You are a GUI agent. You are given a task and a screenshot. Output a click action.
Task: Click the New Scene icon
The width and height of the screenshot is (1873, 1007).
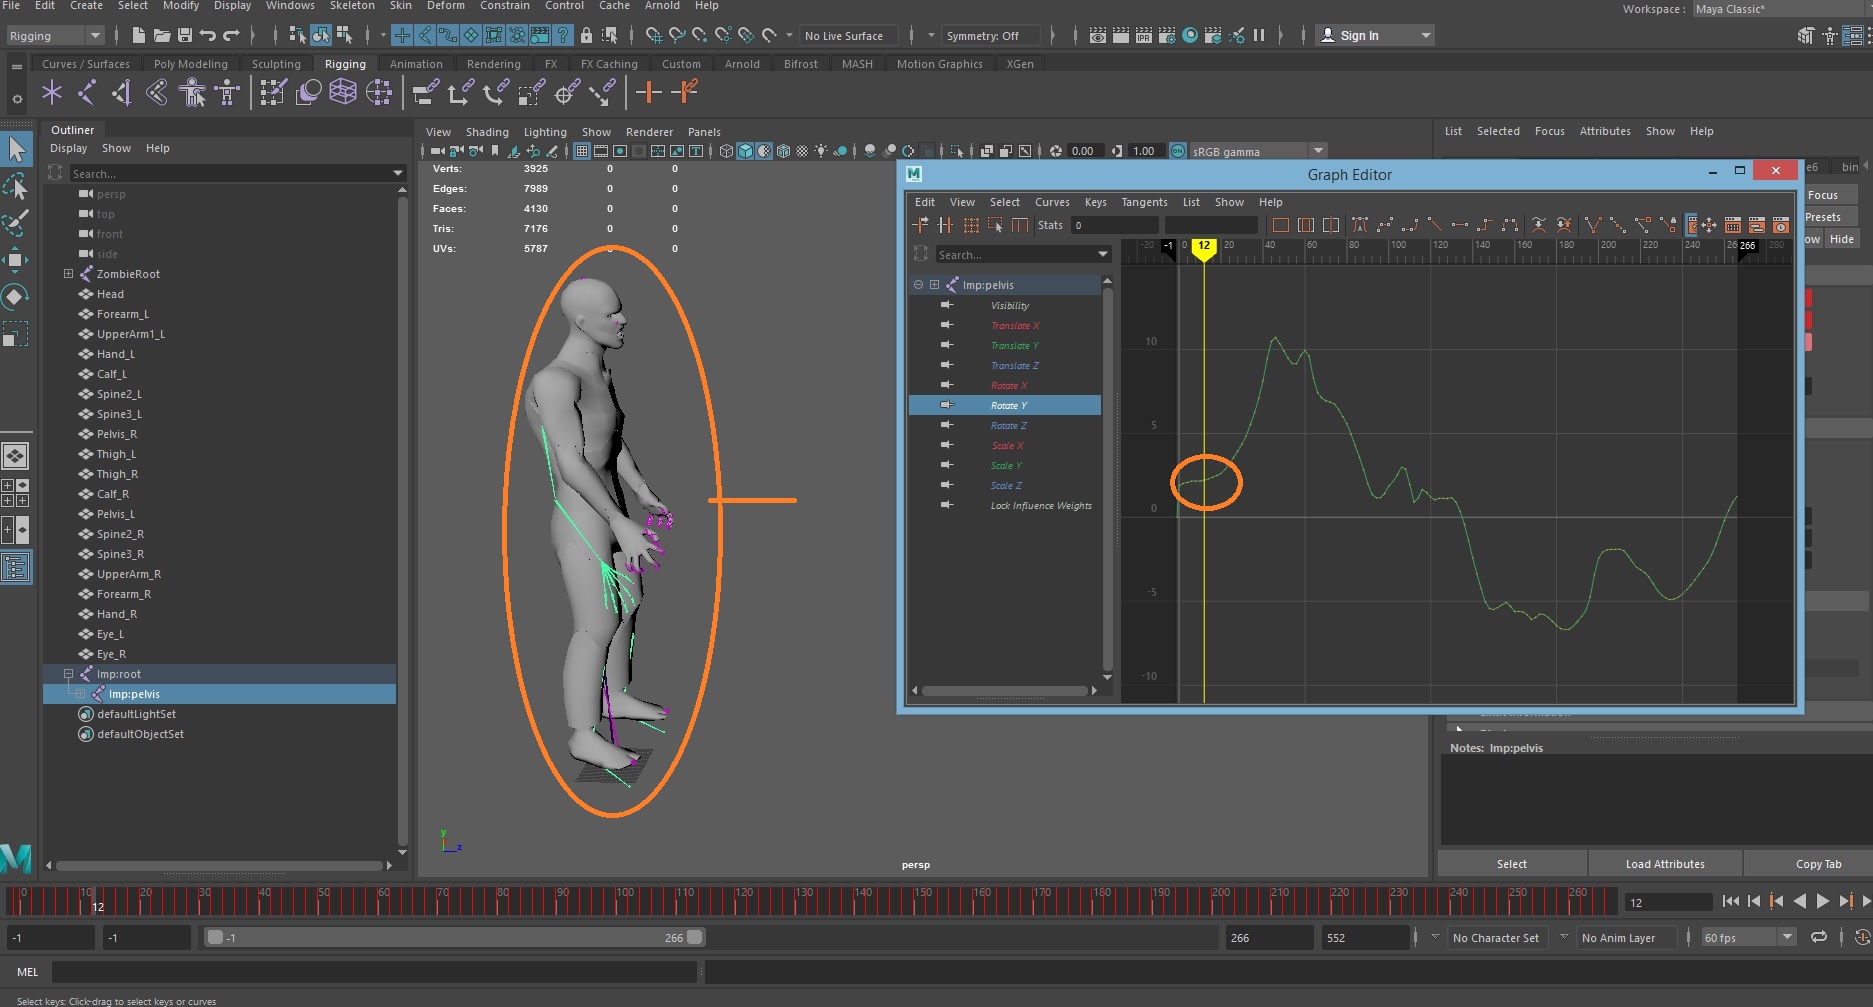point(138,36)
